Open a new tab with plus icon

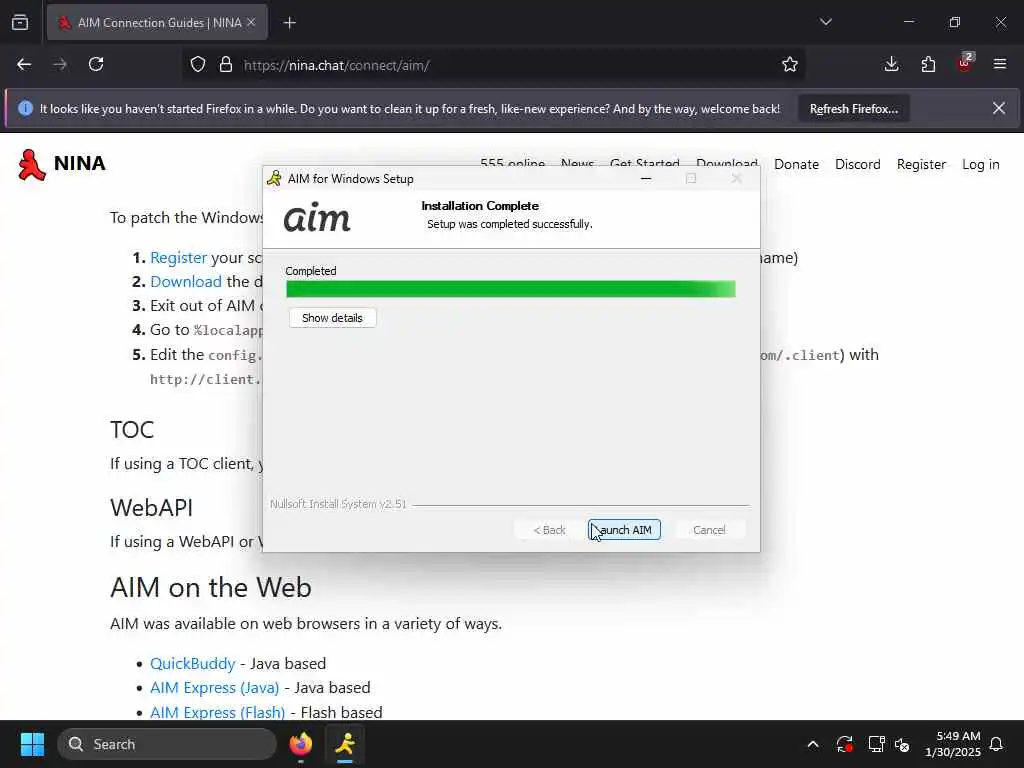click(x=289, y=23)
